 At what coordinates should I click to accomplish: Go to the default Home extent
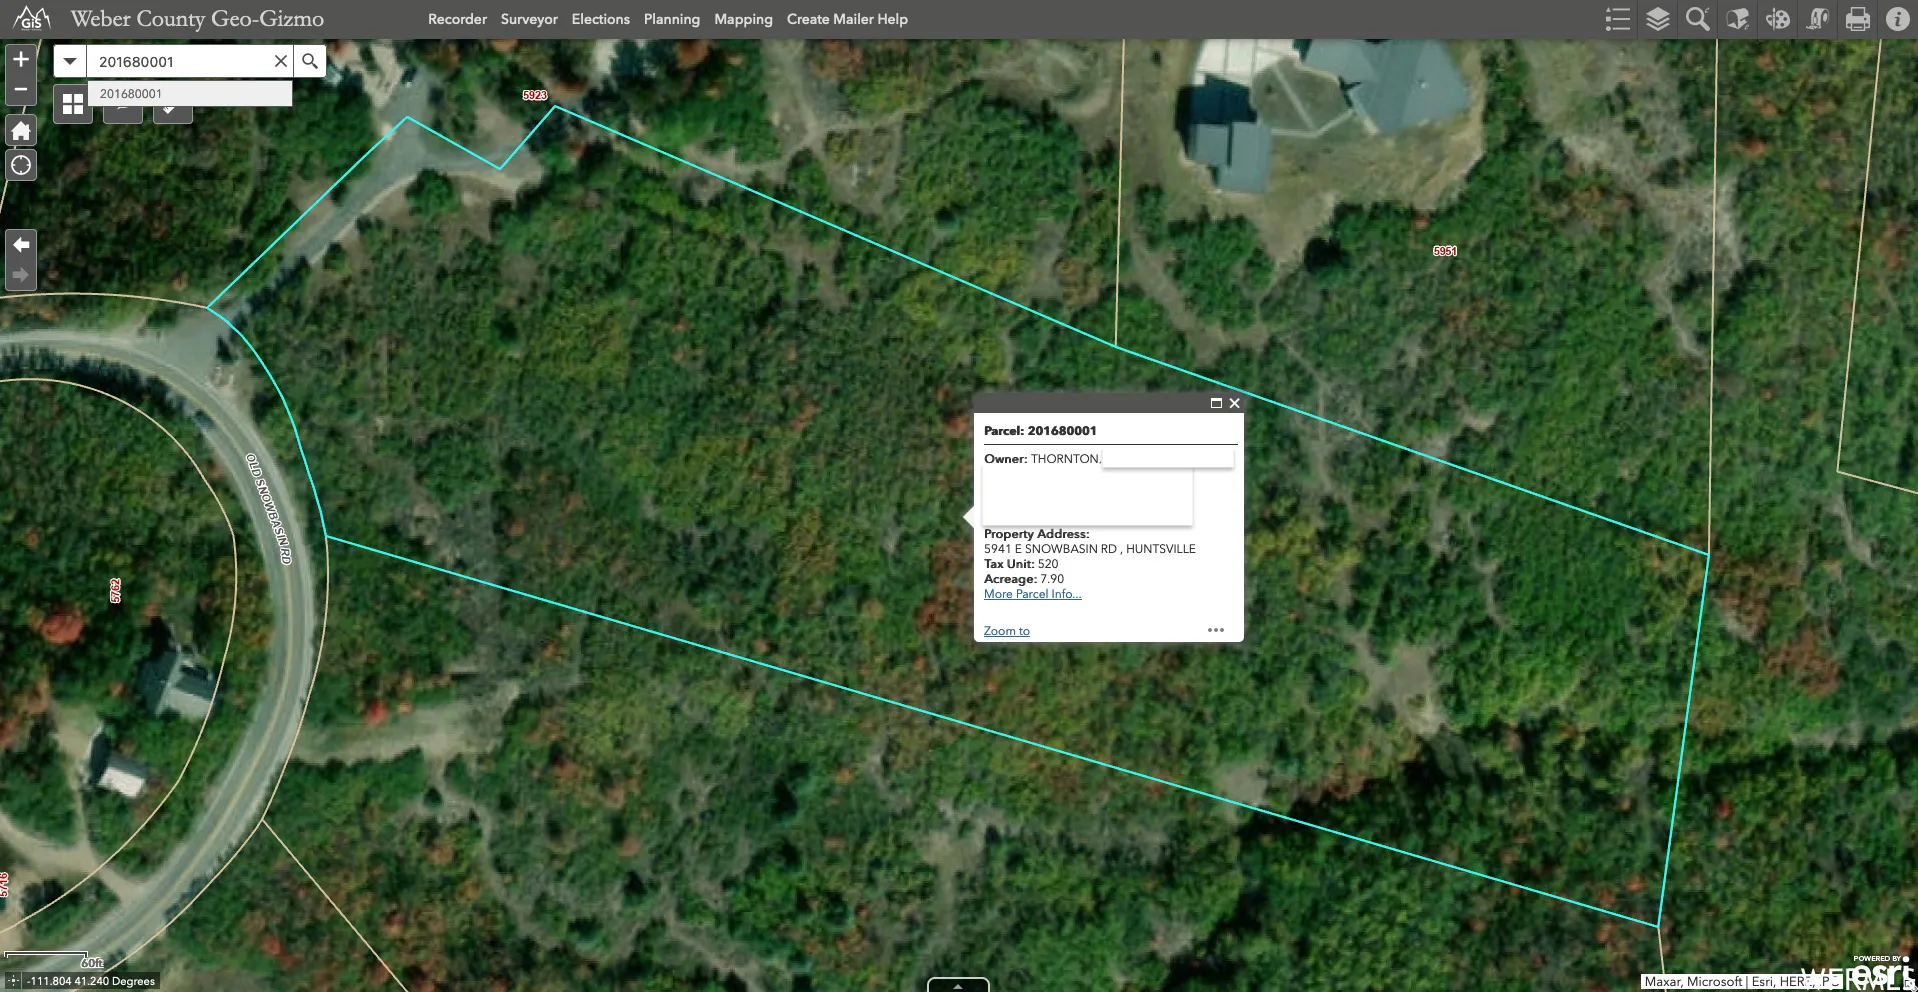(21, 131)
